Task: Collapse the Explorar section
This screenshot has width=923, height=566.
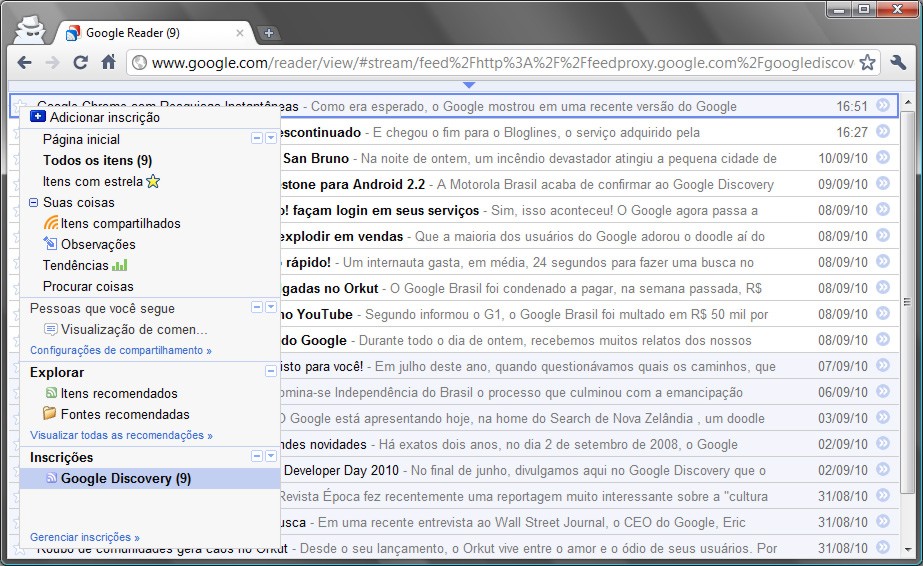Action: coord(271,371)
